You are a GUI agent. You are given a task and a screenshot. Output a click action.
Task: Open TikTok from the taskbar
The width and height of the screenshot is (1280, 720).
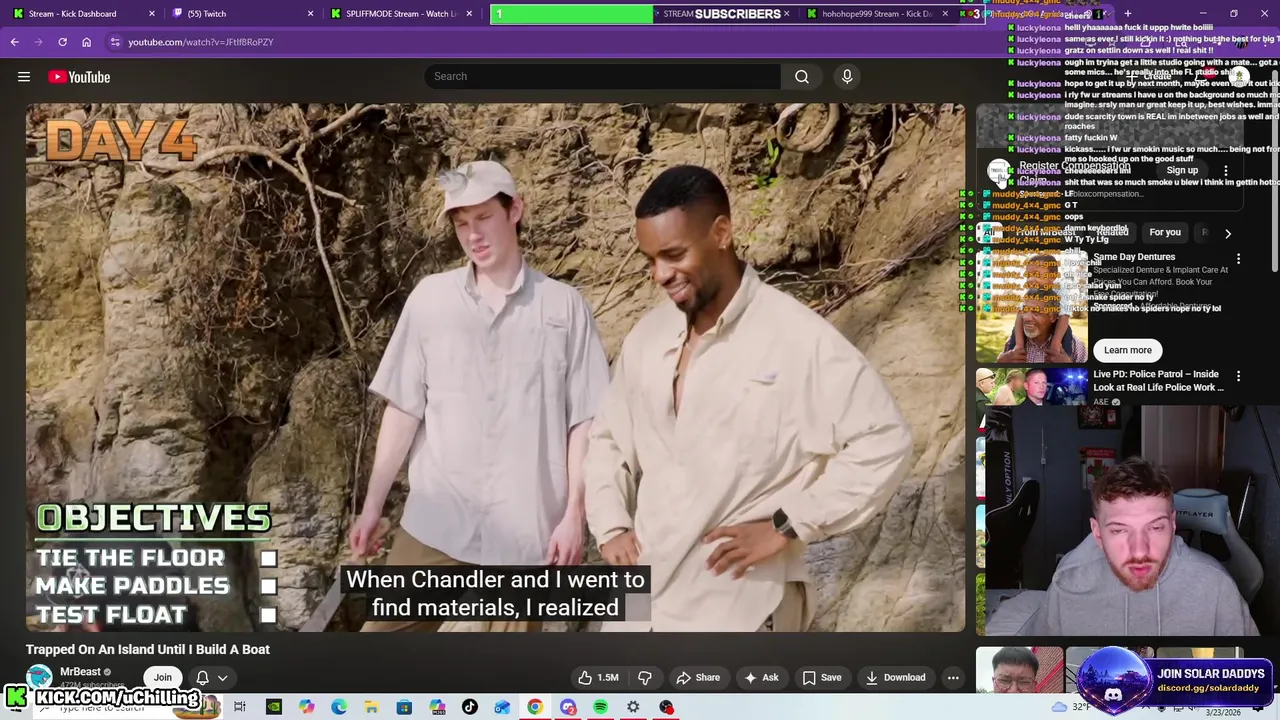(x=470, y=707)
